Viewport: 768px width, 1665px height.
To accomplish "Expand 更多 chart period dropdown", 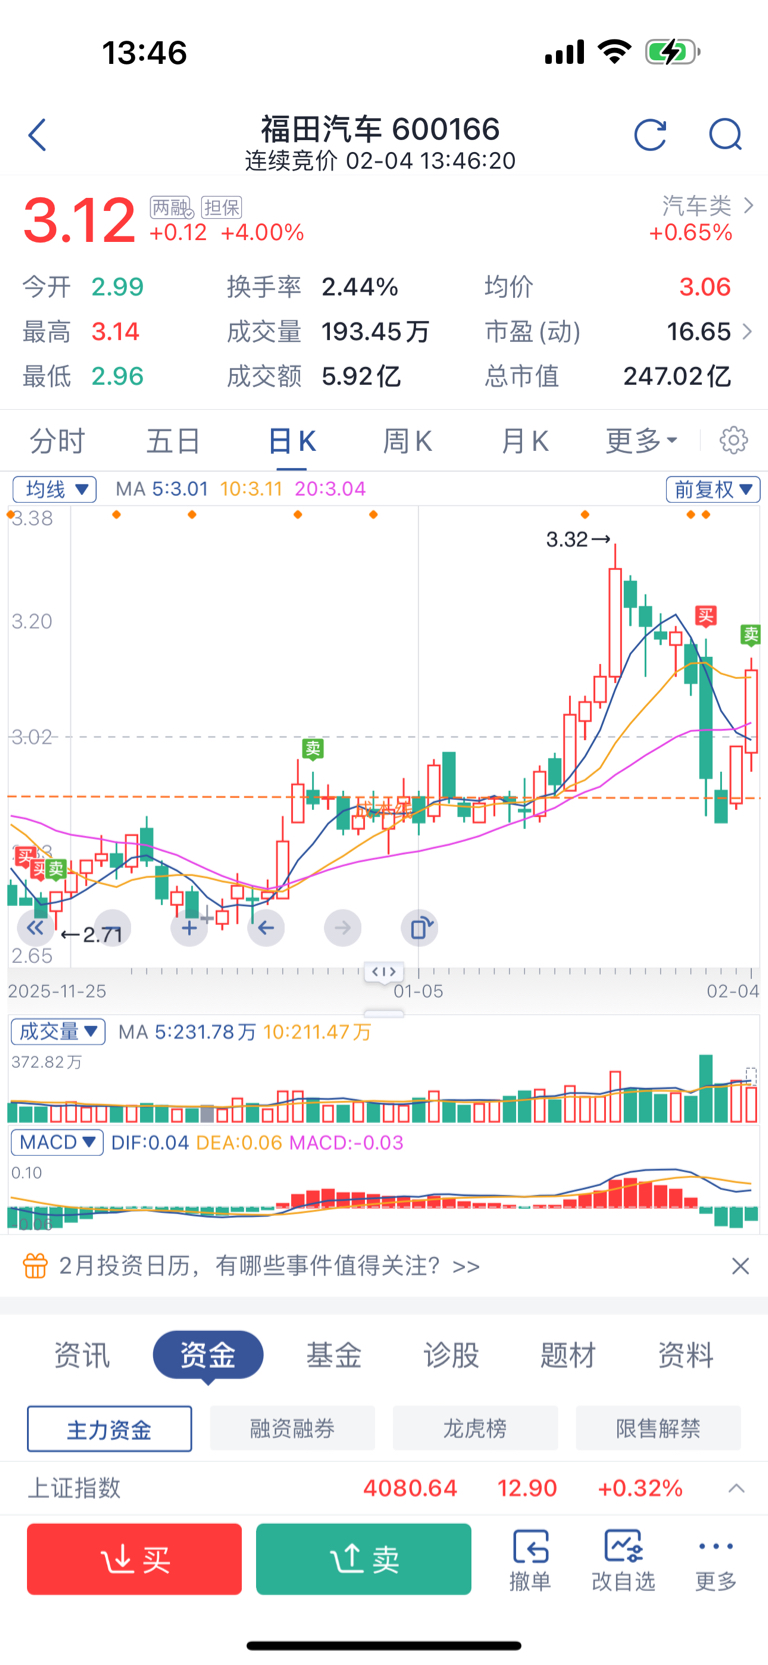I will coord(641,440).
